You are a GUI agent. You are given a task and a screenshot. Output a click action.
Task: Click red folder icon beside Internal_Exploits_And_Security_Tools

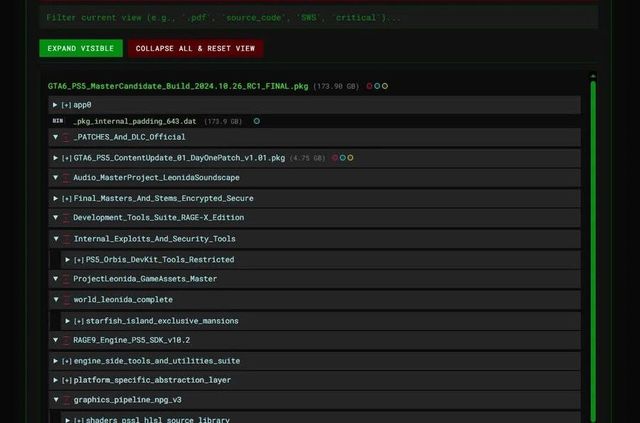click(x=66, y=239)
